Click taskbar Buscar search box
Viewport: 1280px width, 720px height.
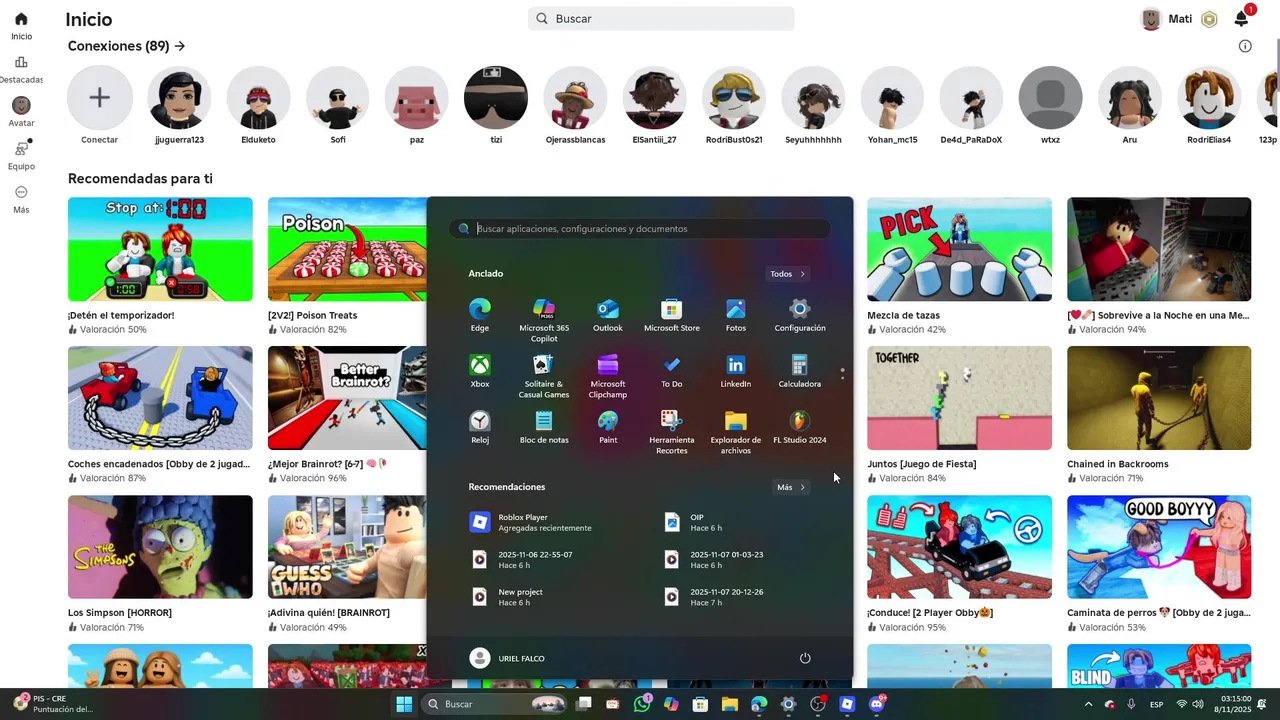[x=493, y=704]
